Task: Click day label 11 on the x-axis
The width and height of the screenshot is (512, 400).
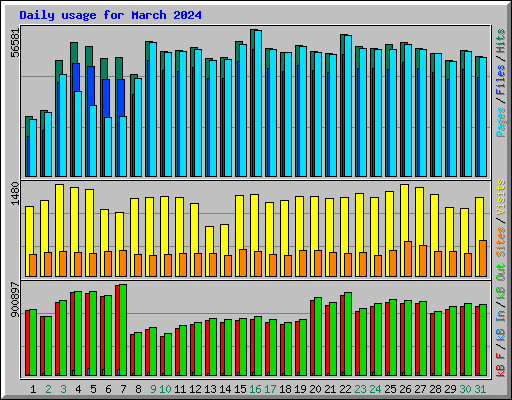Action: tap(180, 389)
